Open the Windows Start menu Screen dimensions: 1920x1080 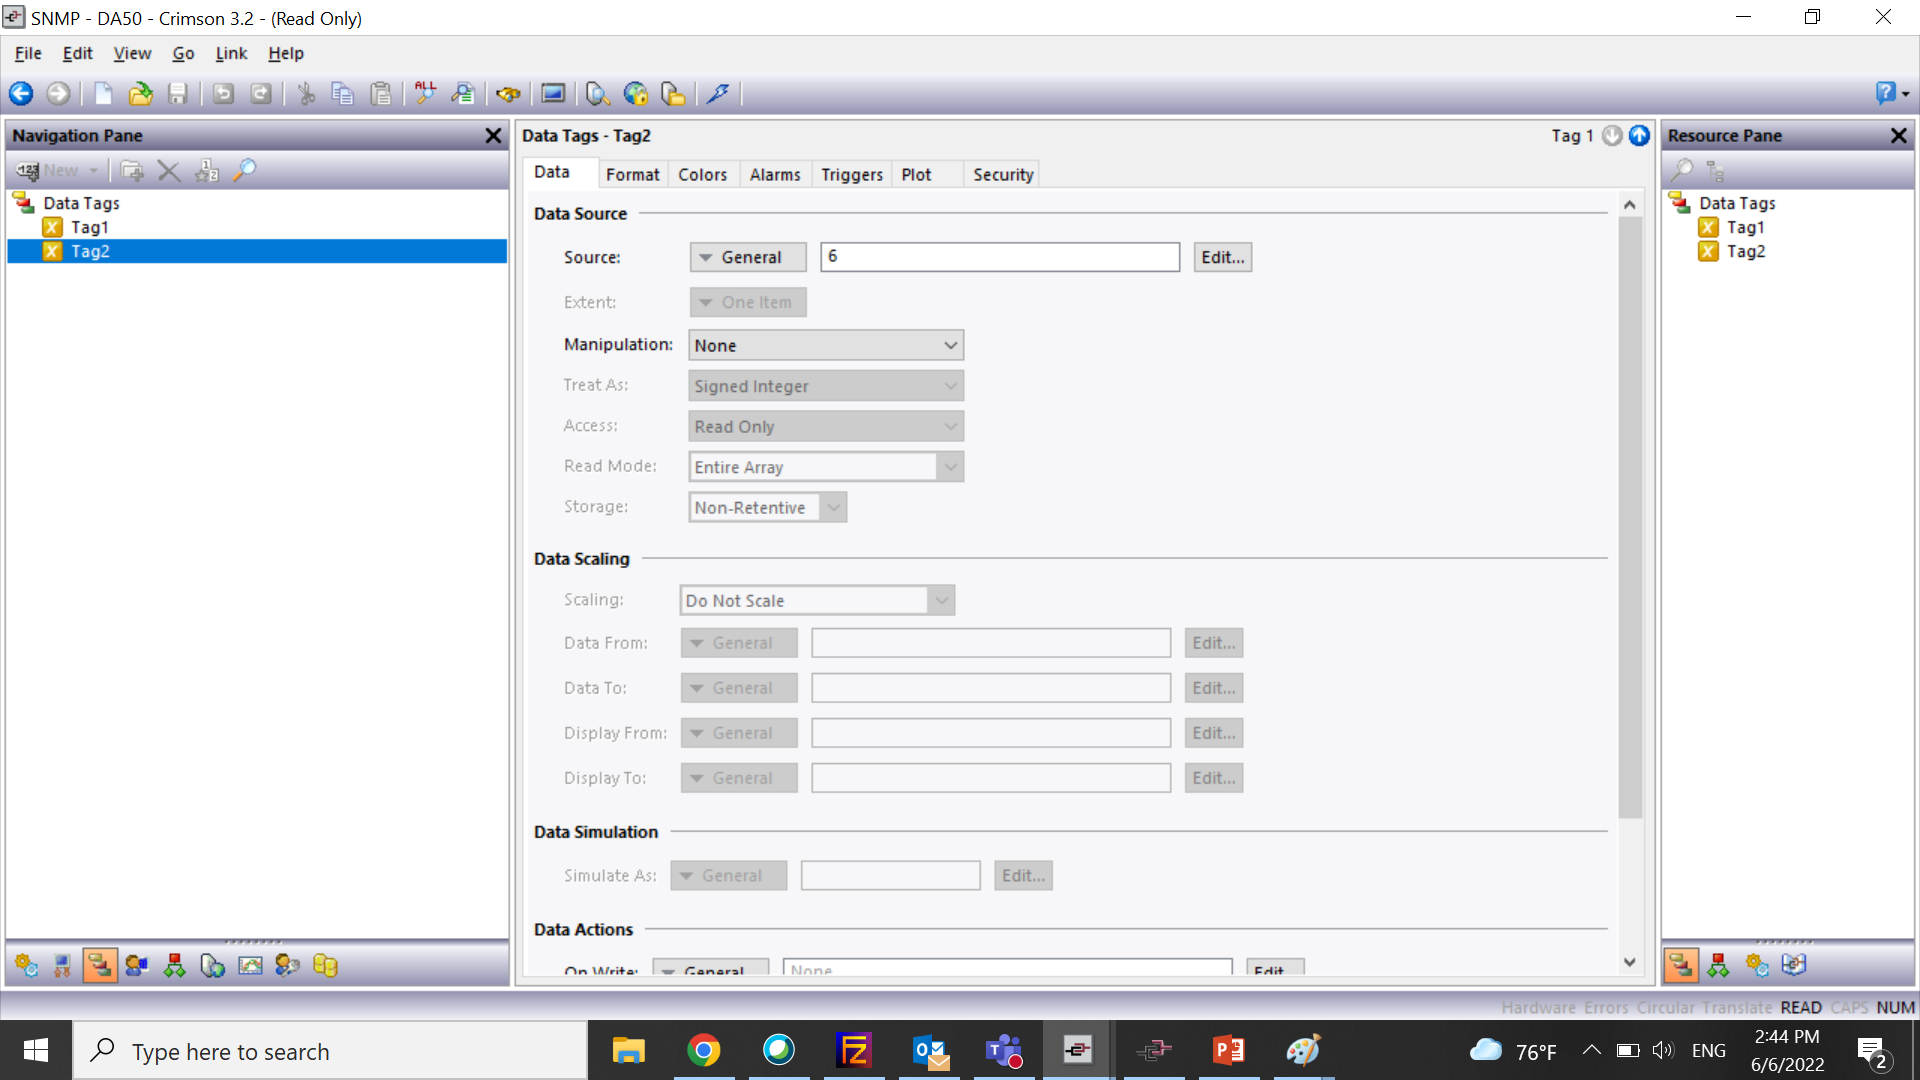[36, 1051]
